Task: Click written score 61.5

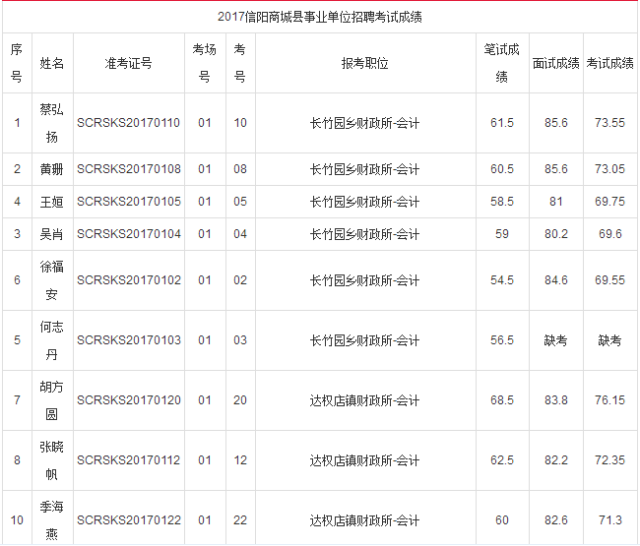Action: tap(502, 123)
